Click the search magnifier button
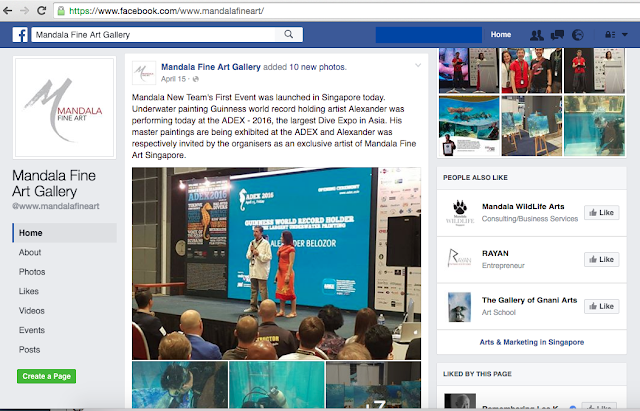The image size is (640, 411). pos(289,34)
